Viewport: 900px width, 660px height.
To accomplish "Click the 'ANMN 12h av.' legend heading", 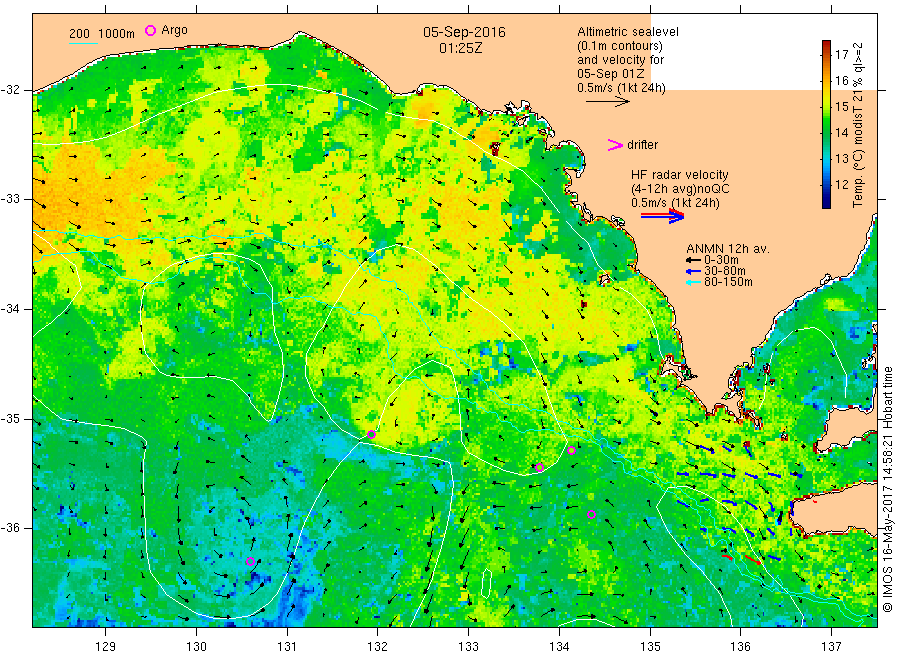I will click(x=728, y=249).
